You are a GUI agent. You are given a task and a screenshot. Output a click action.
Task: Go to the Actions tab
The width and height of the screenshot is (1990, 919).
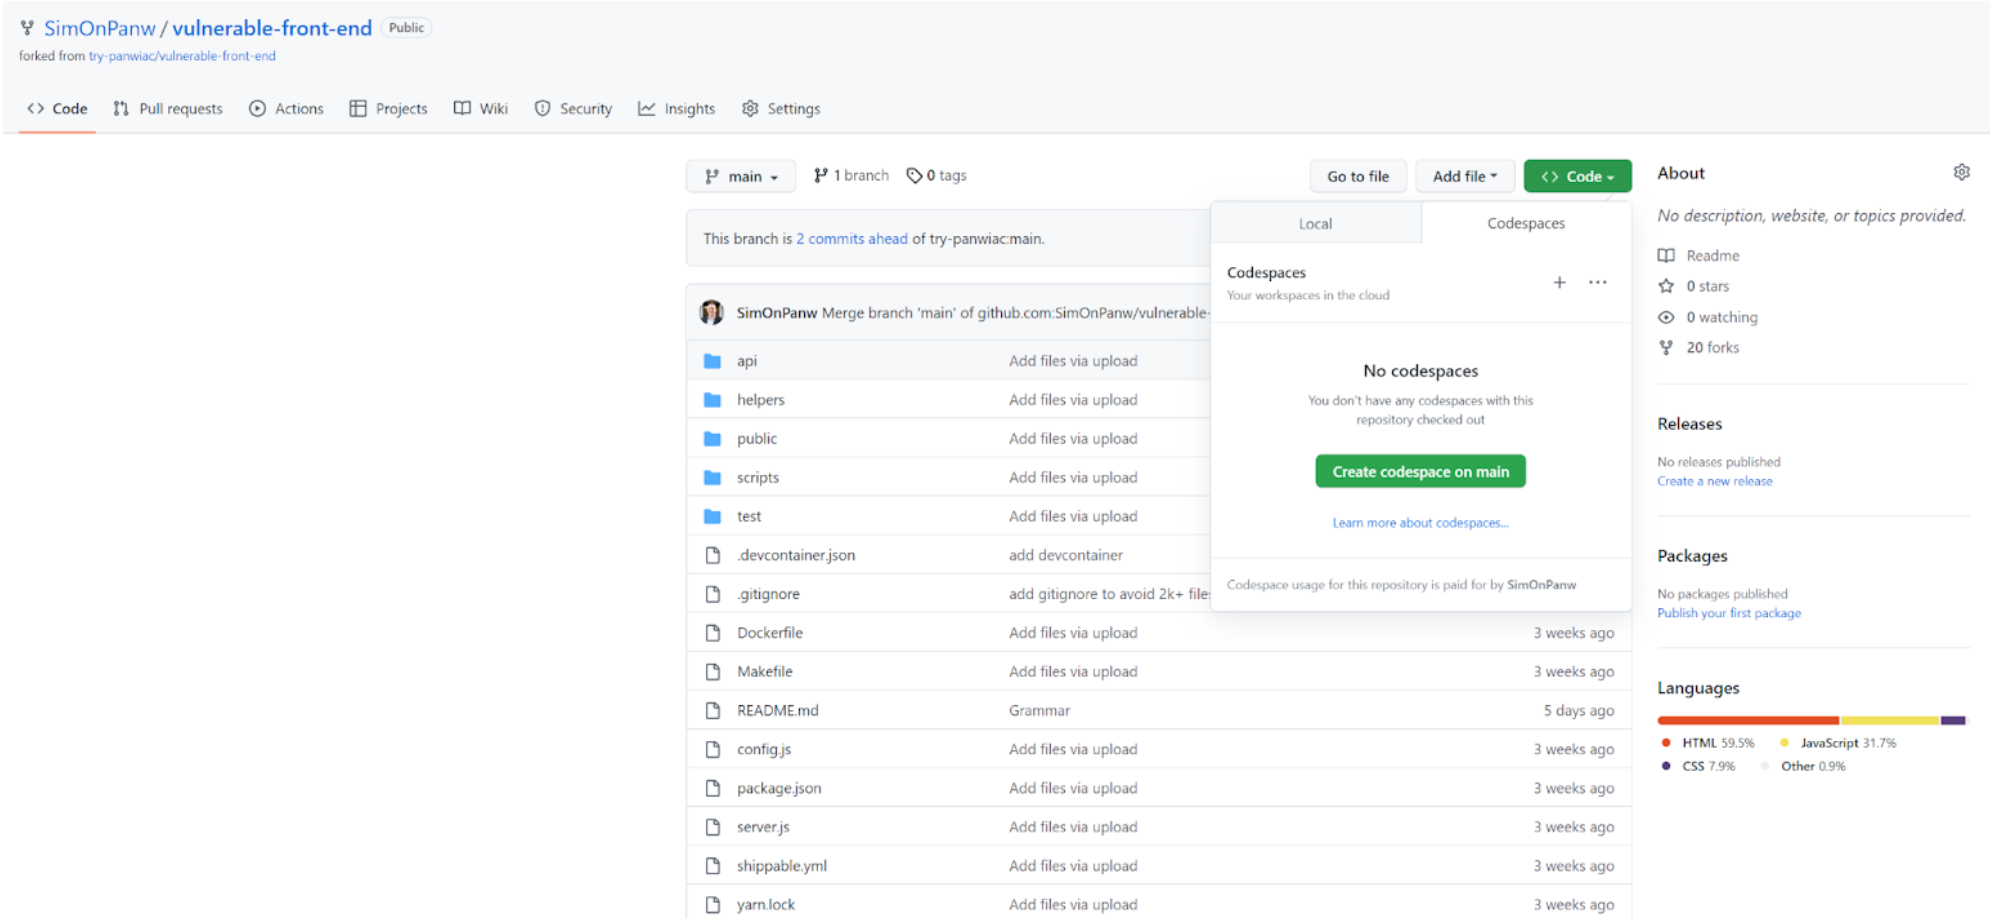click(x=287, y=109)
